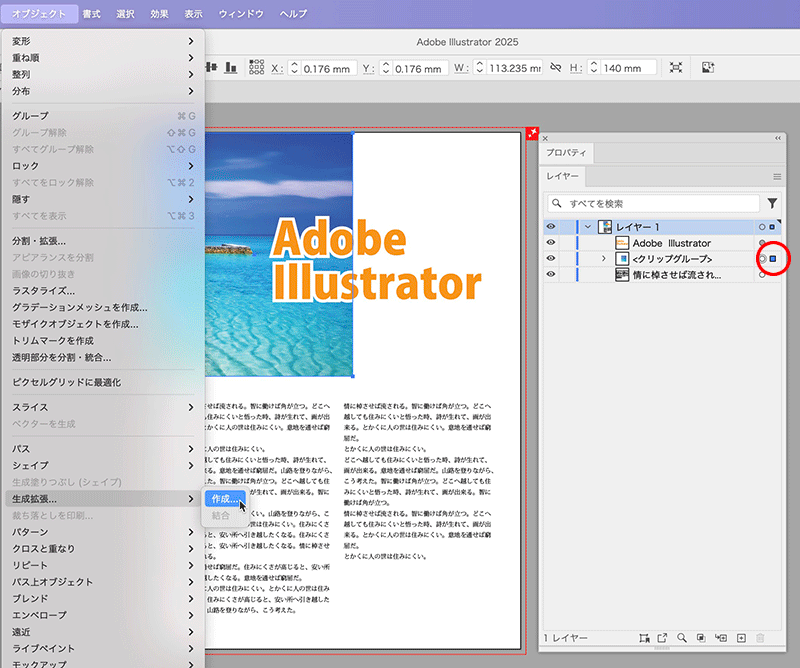The width and height of the screenshot is (800, 668).
Task: Click the H height stepper arrows
Action: click(593, 67)
